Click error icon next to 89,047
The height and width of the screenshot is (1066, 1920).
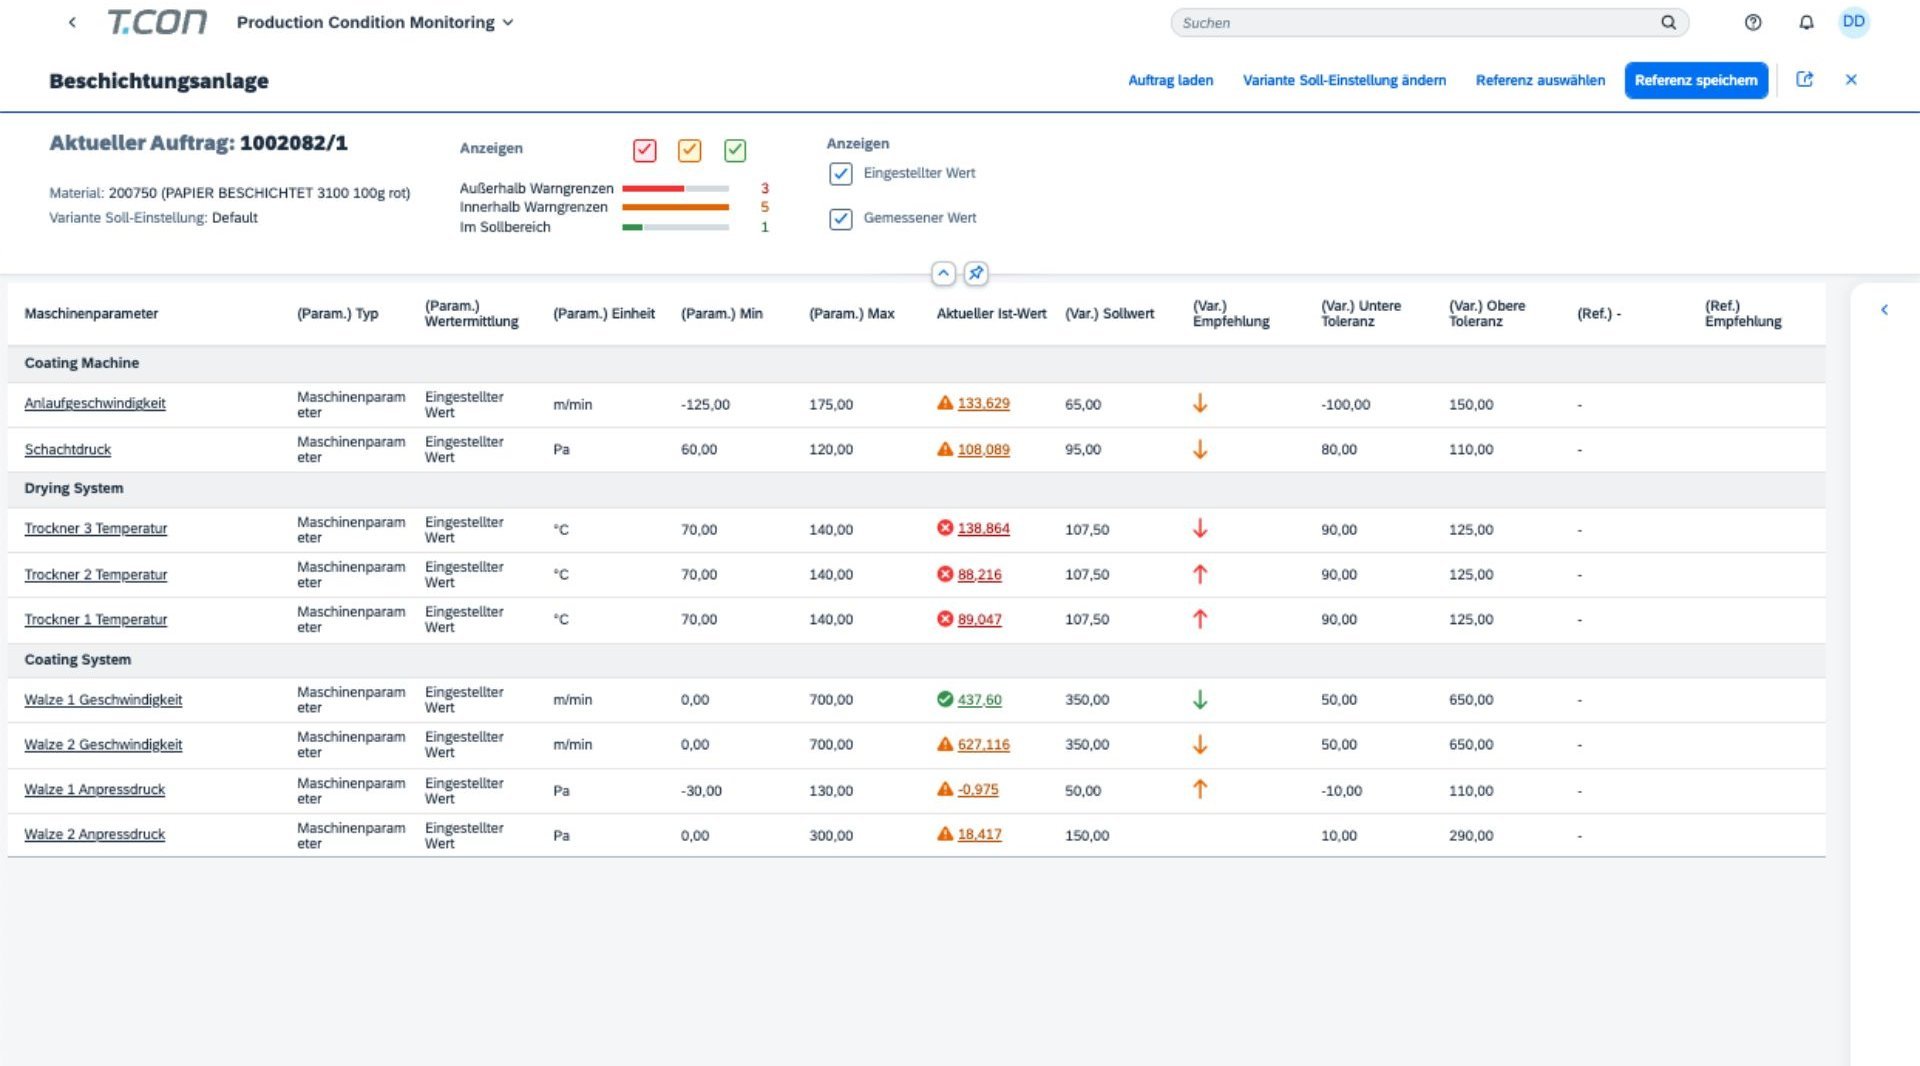click(945, 619)
